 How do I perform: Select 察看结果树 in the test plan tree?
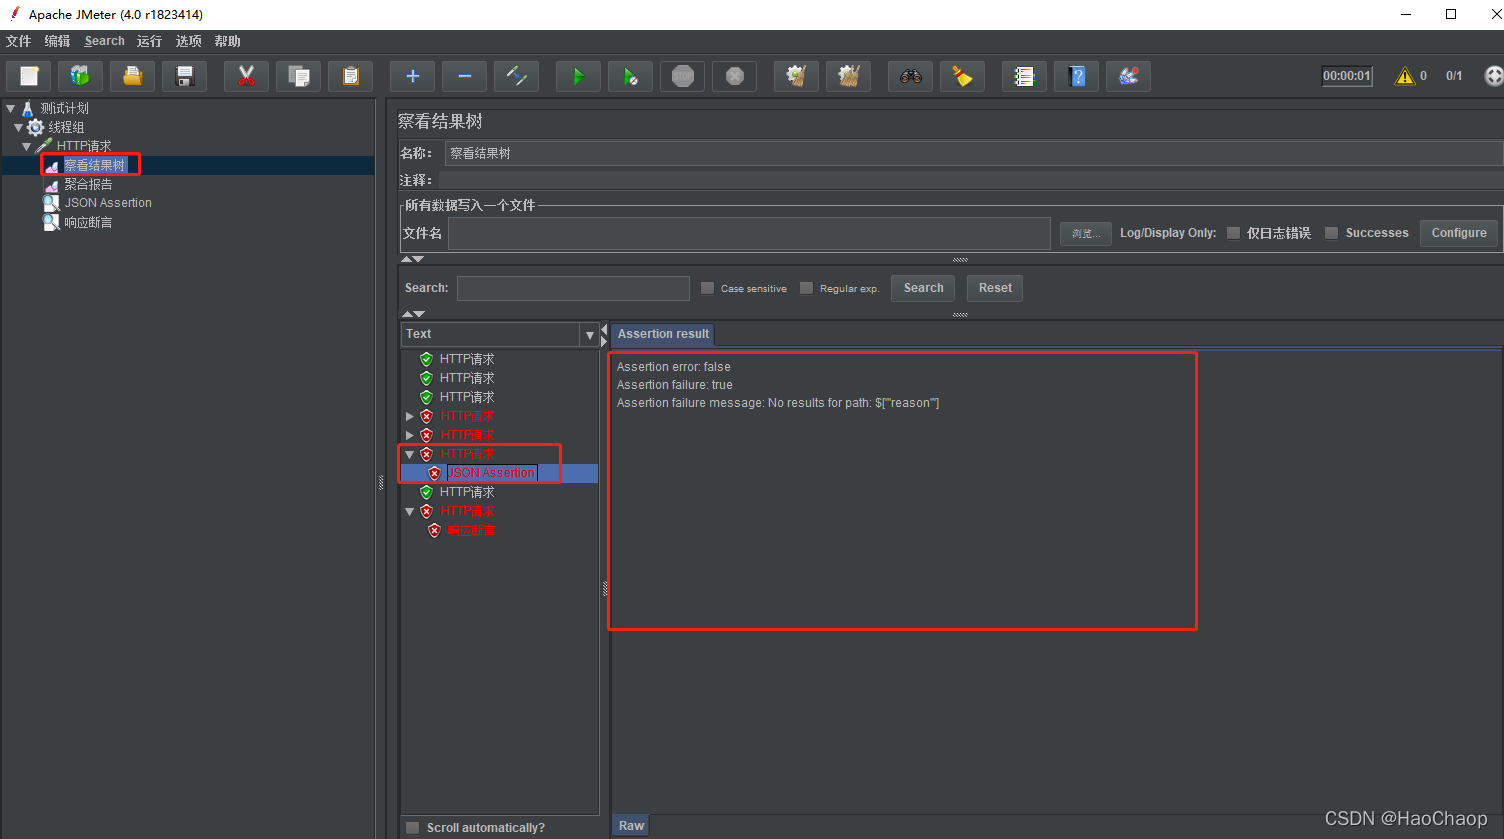[95, 165]
